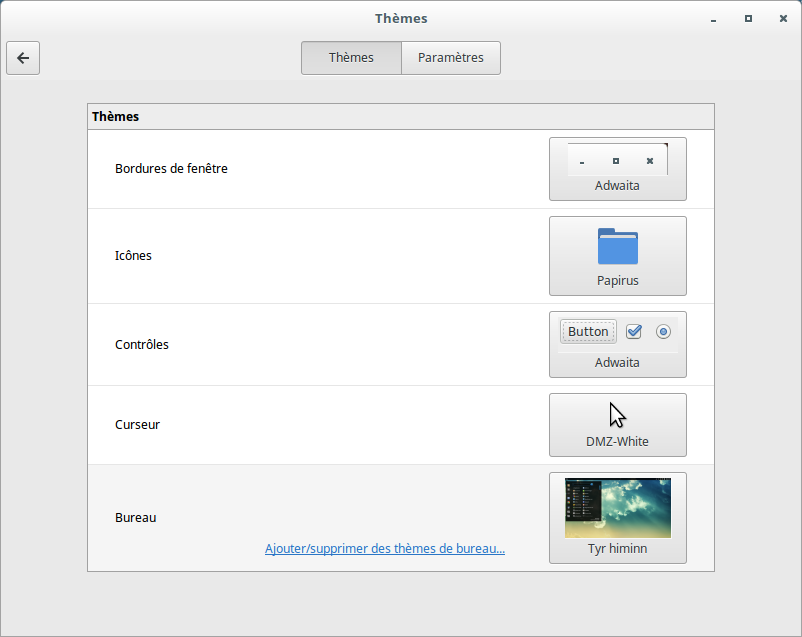Go back using the left arrow button
The width and height of the screenshot is (802, 637).
point(23,58)
